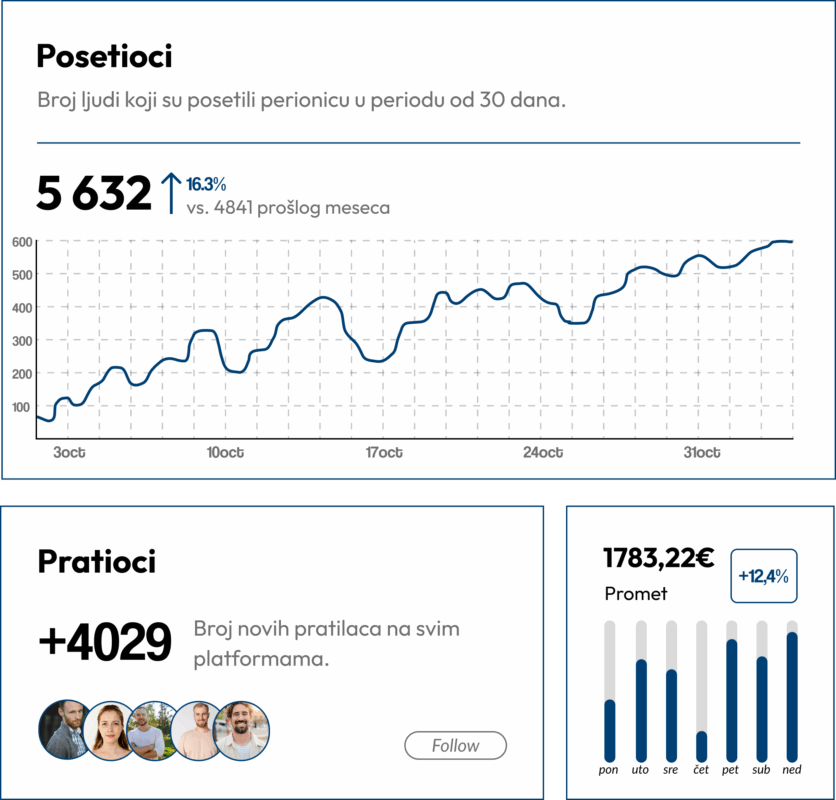The image size is (836, 800).
Task: Click the Follow button
Action: [455, 745]
